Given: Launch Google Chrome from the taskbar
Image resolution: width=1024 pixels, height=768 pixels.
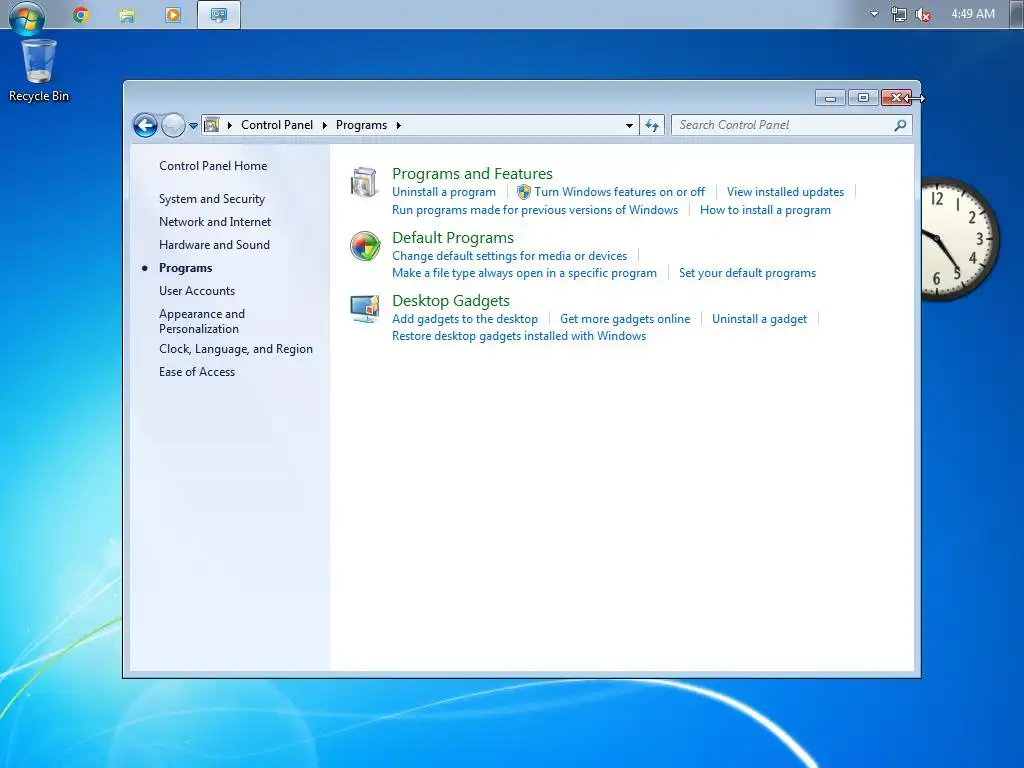Looking at the screenshot, I should pyautogui.click(x=81, y=14).
